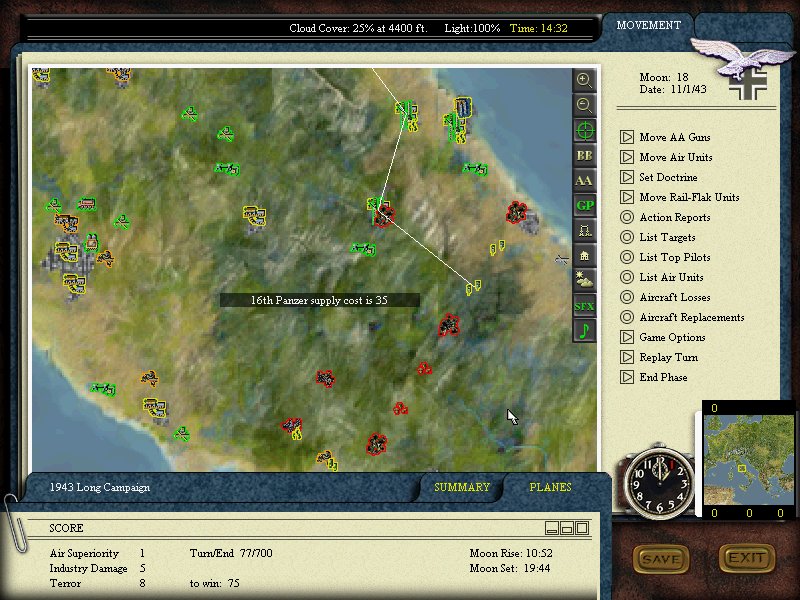Open Move Rail-Flak Units
800x600 pixels.
pos(680,197)
